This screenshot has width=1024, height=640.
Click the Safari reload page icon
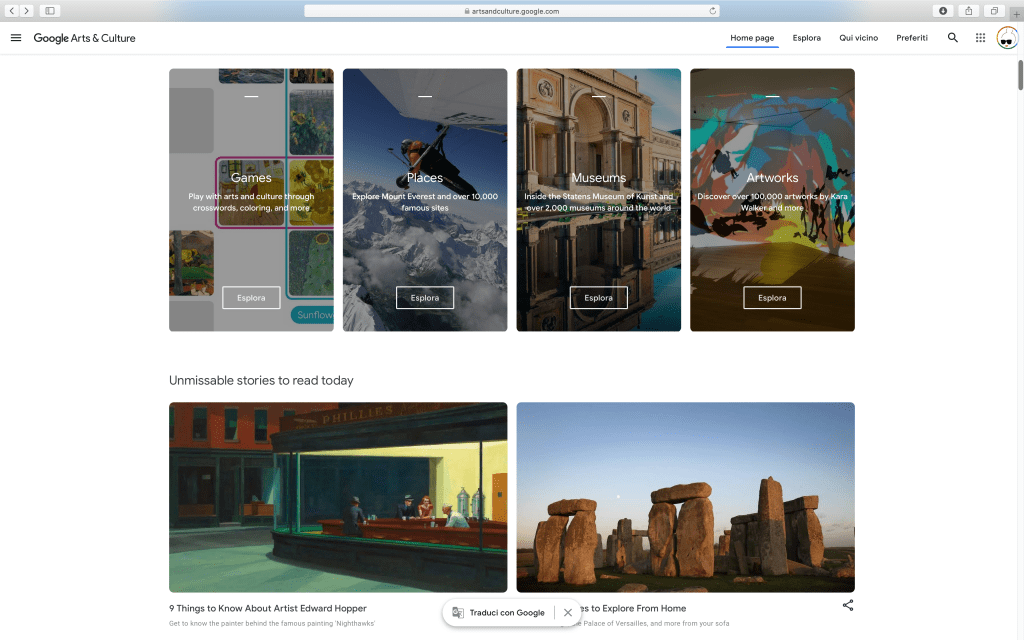tap(713, 11)
